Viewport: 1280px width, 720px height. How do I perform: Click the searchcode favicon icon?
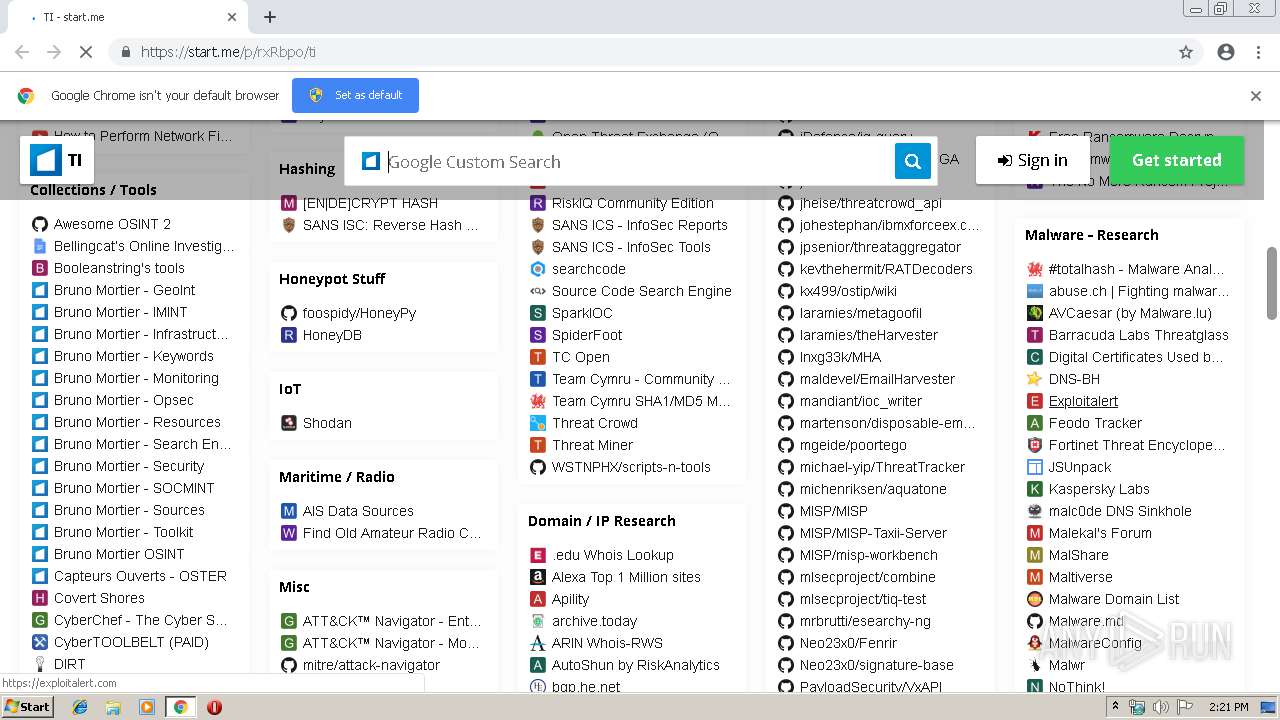(x=538, y=269)
